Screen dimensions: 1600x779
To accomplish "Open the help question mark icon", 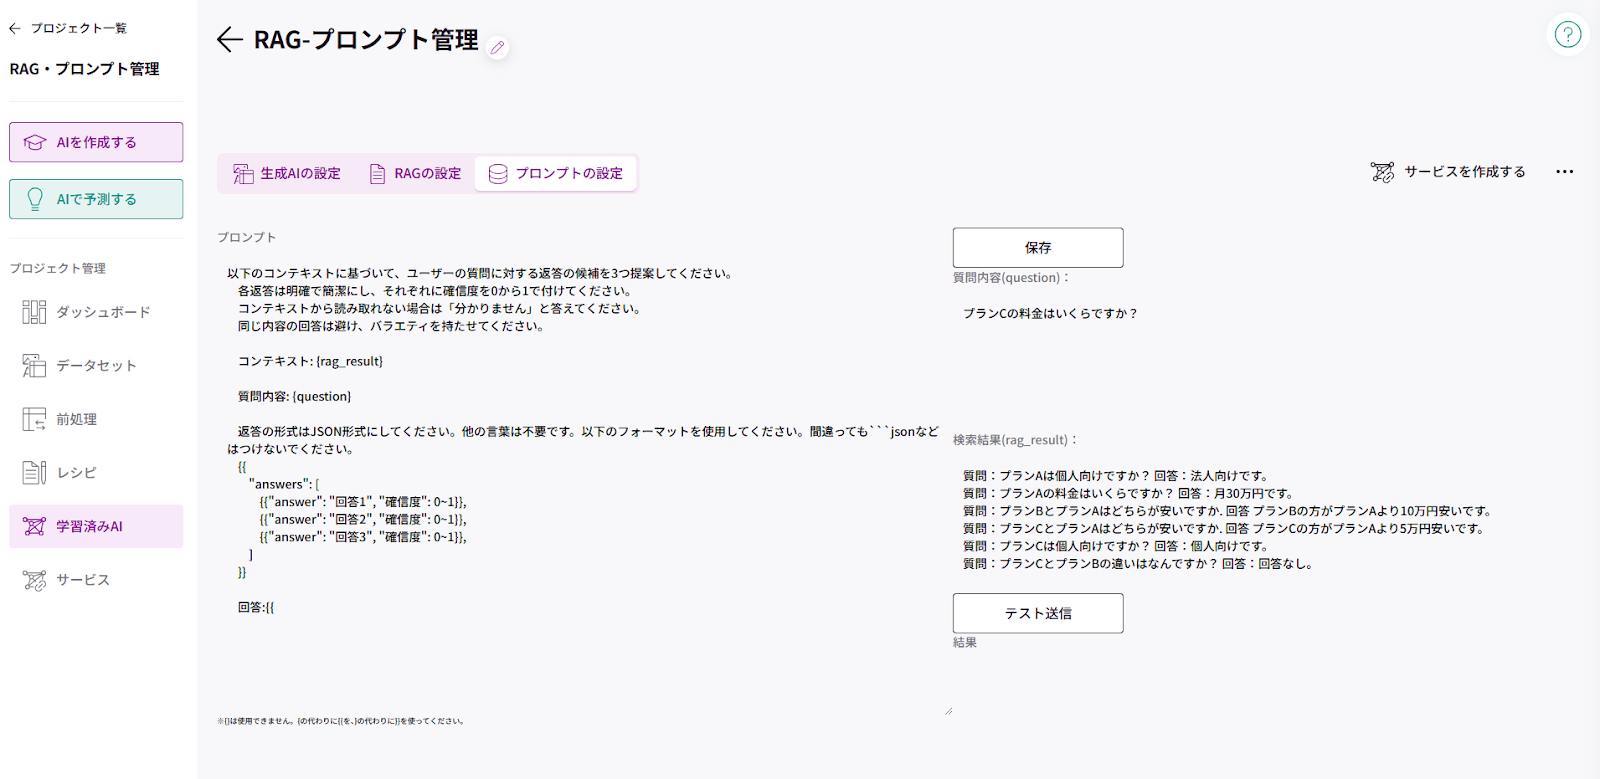I will coord(1567,34).
